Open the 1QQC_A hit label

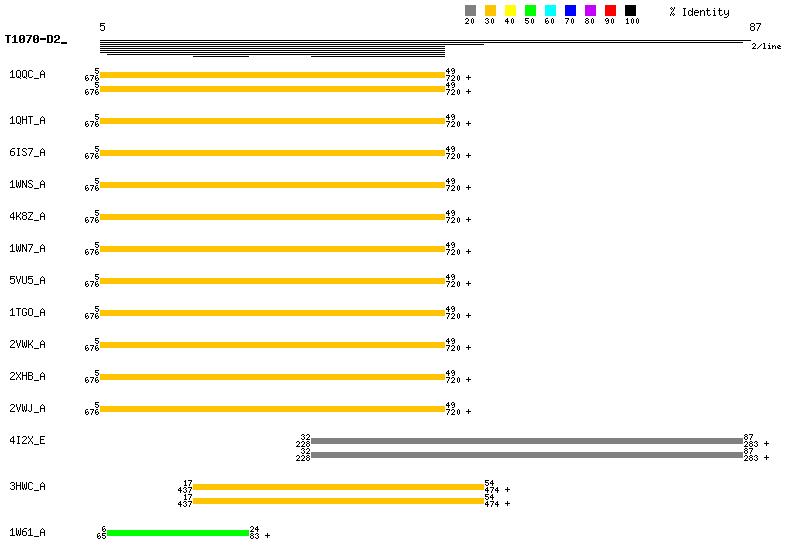27,74
